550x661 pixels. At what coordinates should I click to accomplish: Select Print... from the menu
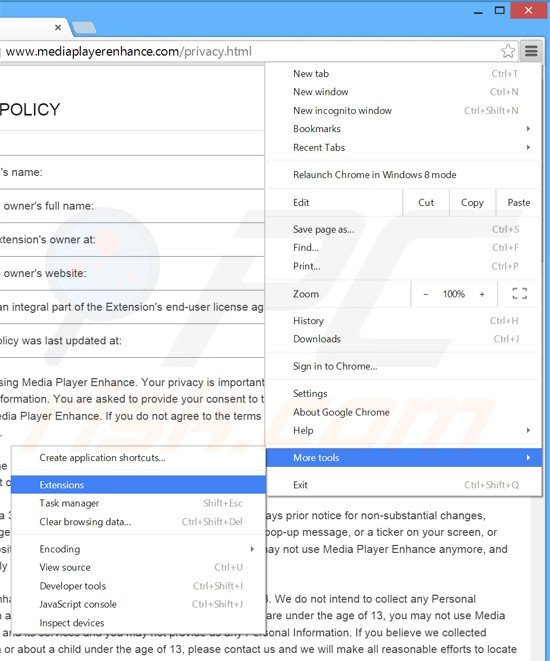pyautogui.click(x=404, y=266)
